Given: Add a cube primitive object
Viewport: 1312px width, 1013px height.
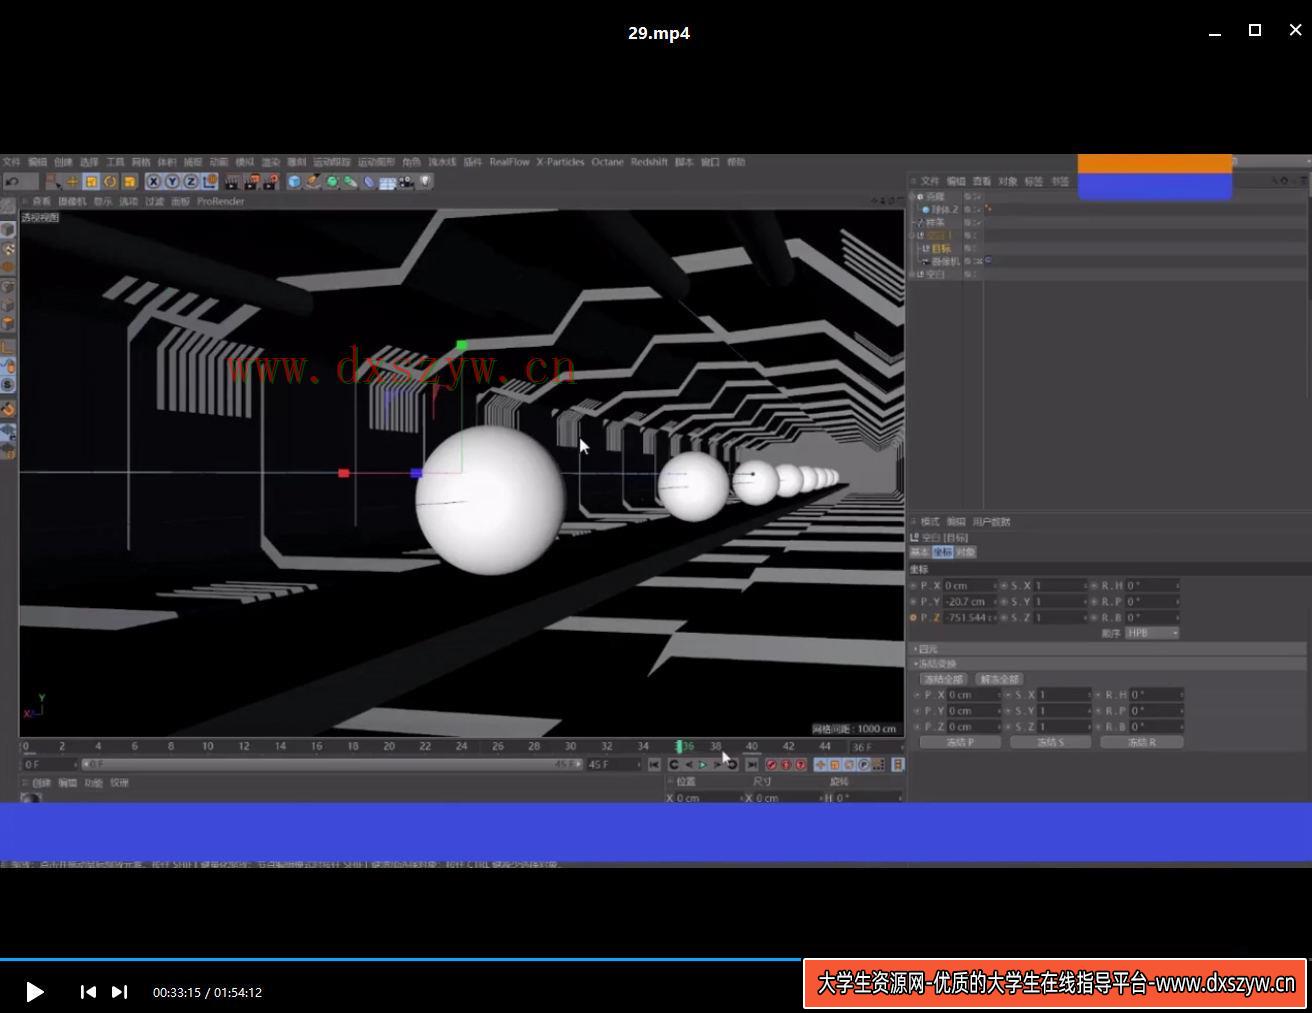Looking at the screenshot, I should click(x=294, y=181).
